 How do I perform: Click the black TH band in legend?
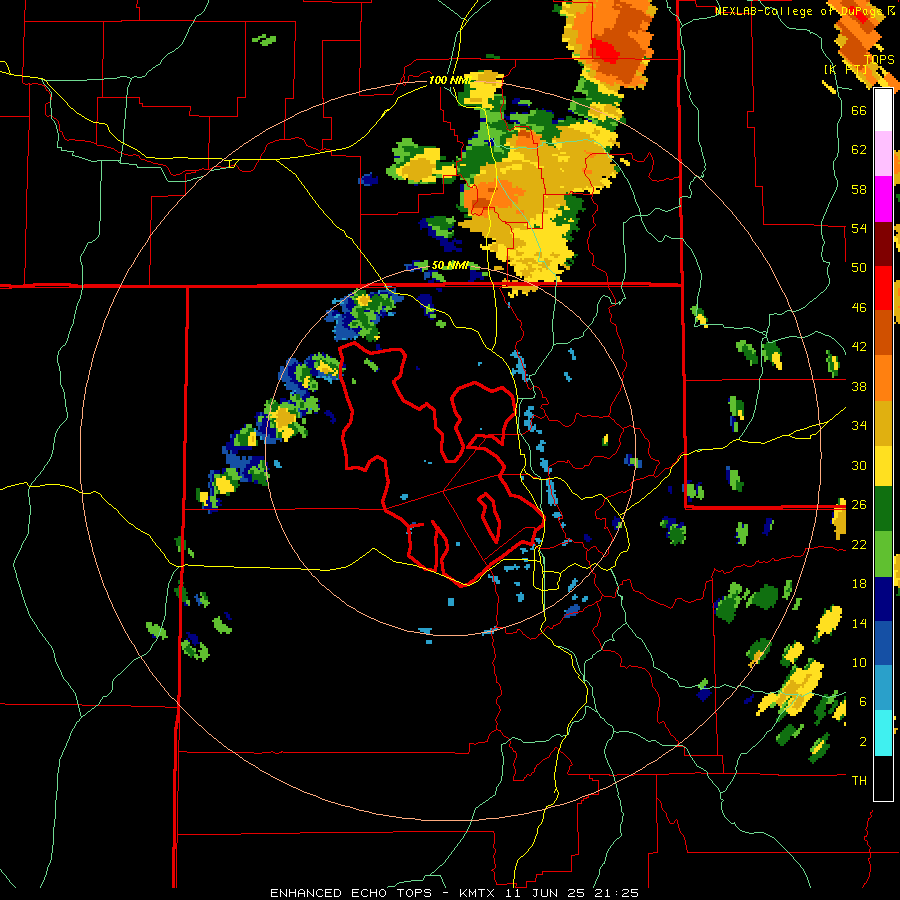click(883, 778)
